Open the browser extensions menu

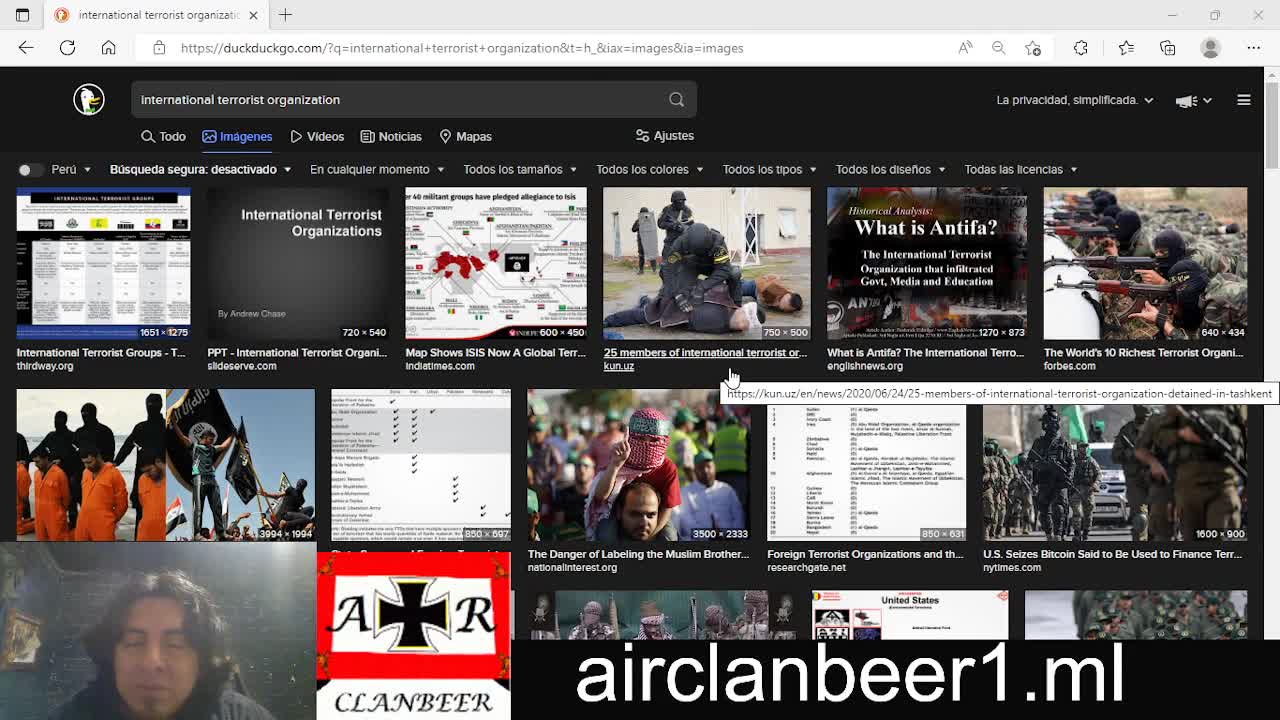pyautogui.click(x=1081, y=48)
